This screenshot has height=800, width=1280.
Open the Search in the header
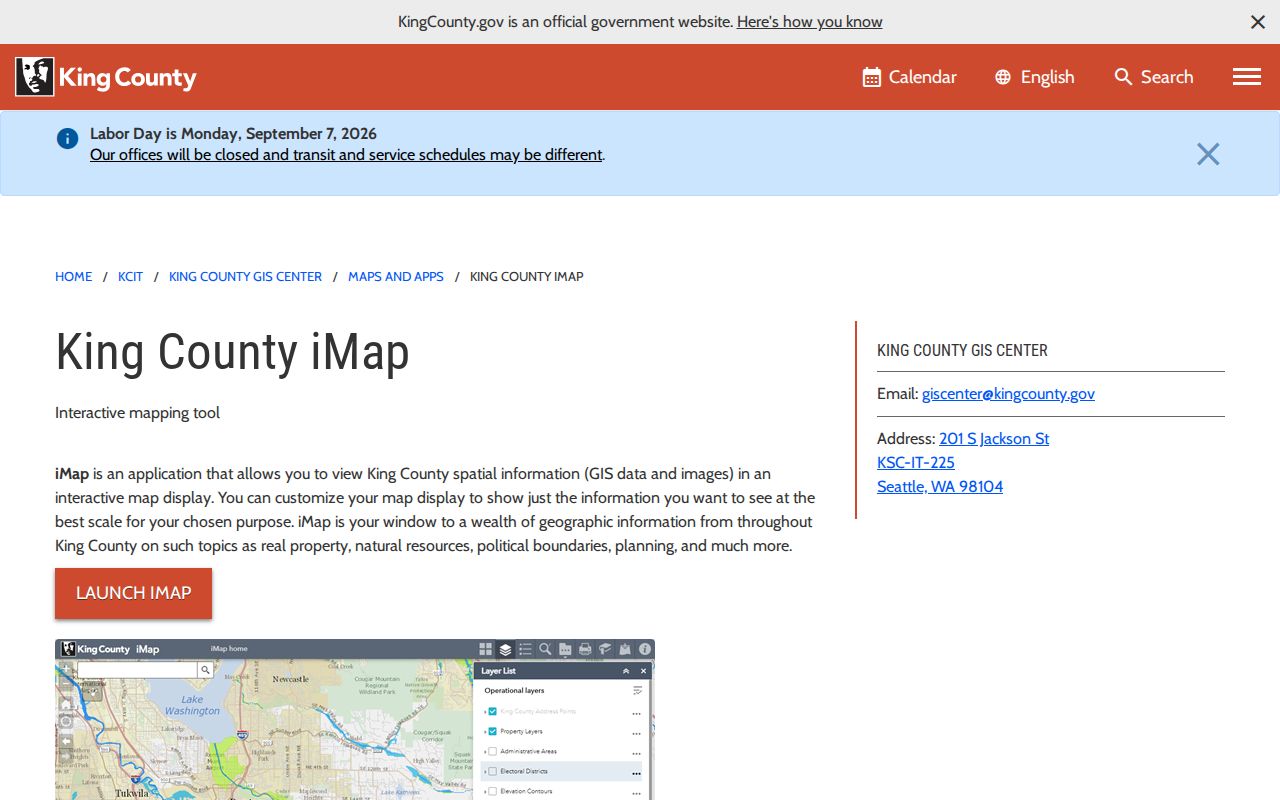pyautogui.click(x=1154, y=77)
